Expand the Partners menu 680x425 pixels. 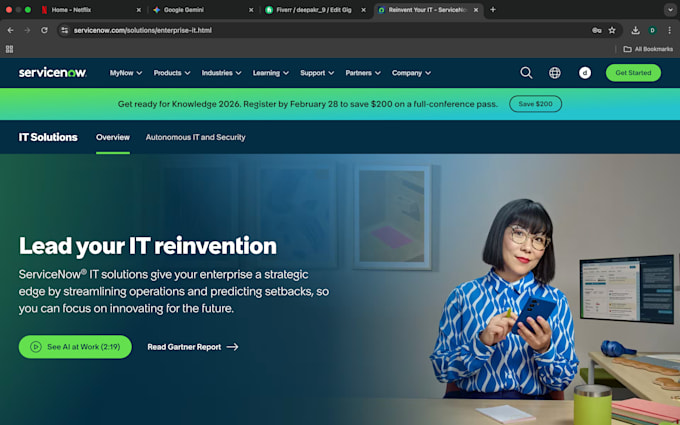[363, 73]
